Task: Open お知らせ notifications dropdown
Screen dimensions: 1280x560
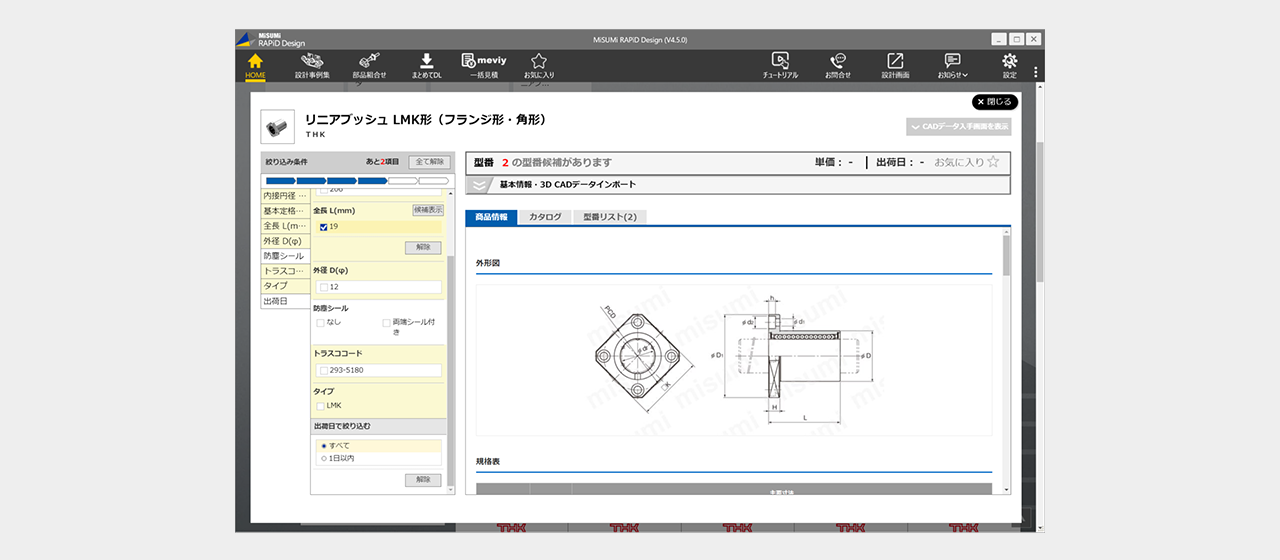Action: [x=952, y=65]
